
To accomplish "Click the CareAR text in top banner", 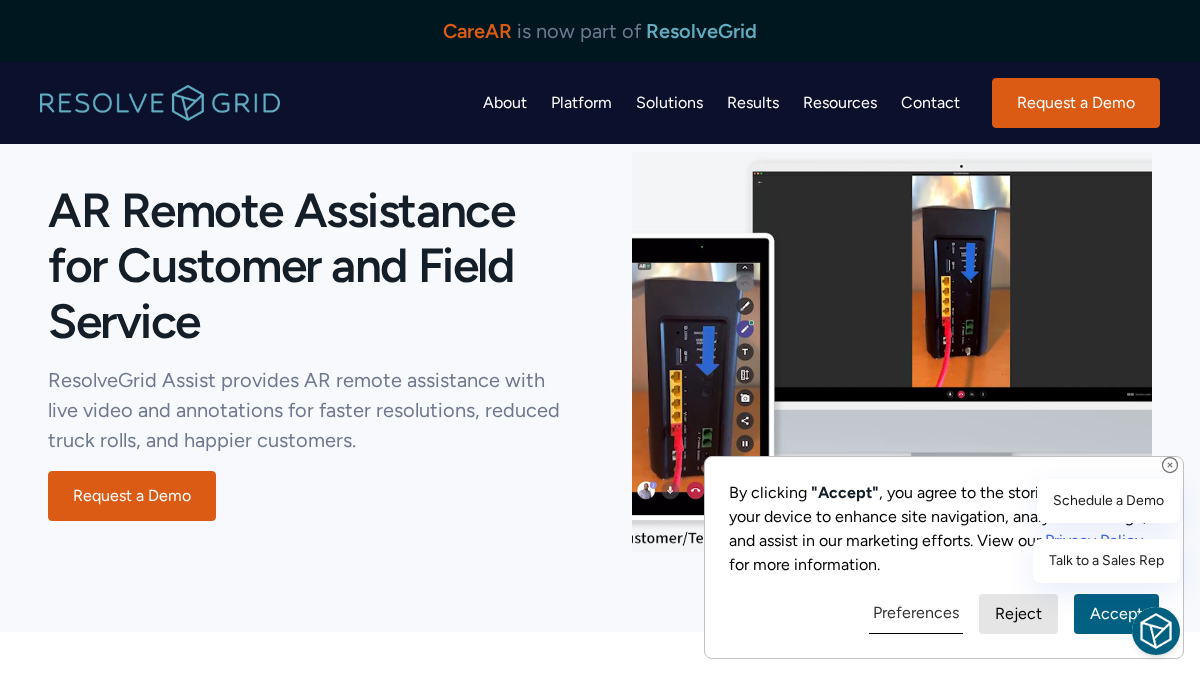I will (477, 31).
